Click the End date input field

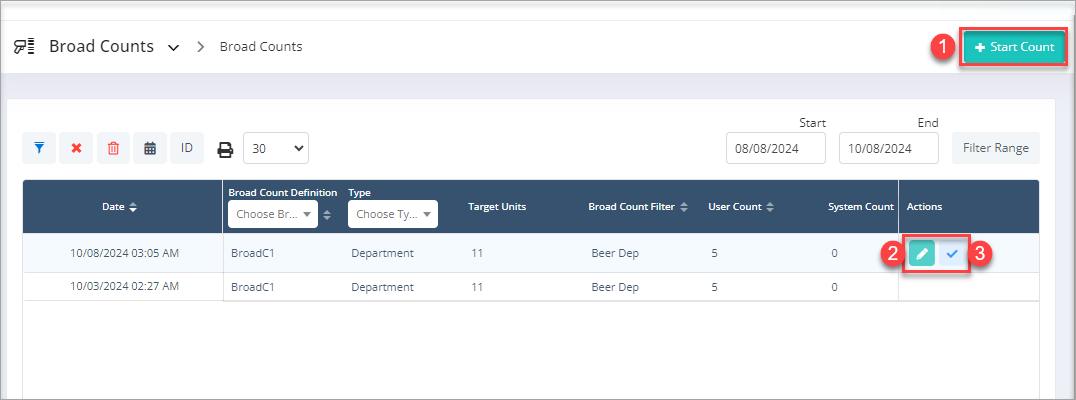888,148
